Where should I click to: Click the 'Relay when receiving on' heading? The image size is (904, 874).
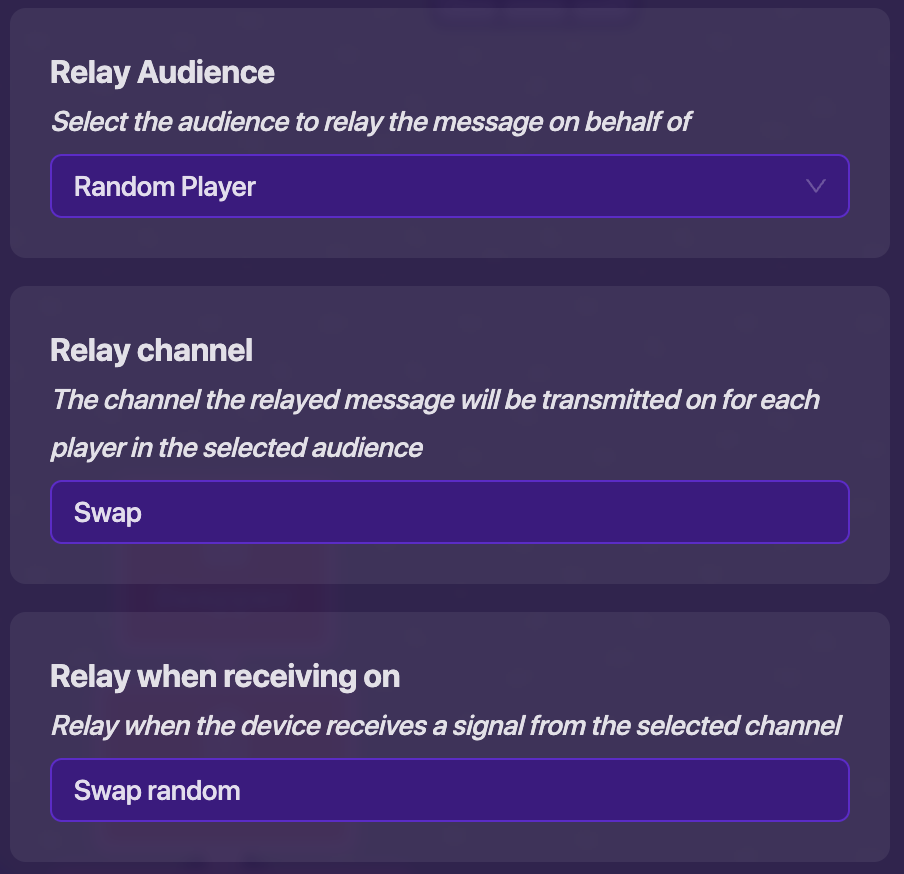point(225,677)
